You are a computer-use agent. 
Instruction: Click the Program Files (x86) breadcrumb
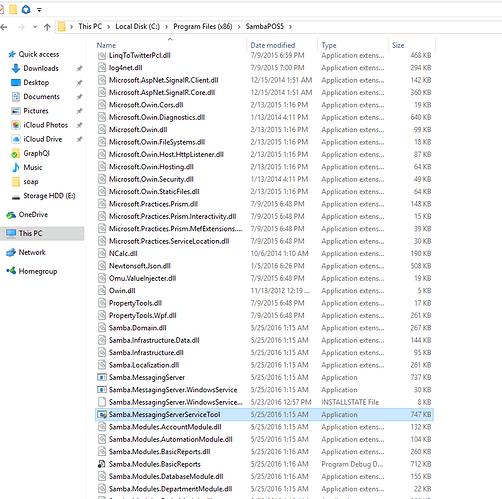tap(203, 27)
